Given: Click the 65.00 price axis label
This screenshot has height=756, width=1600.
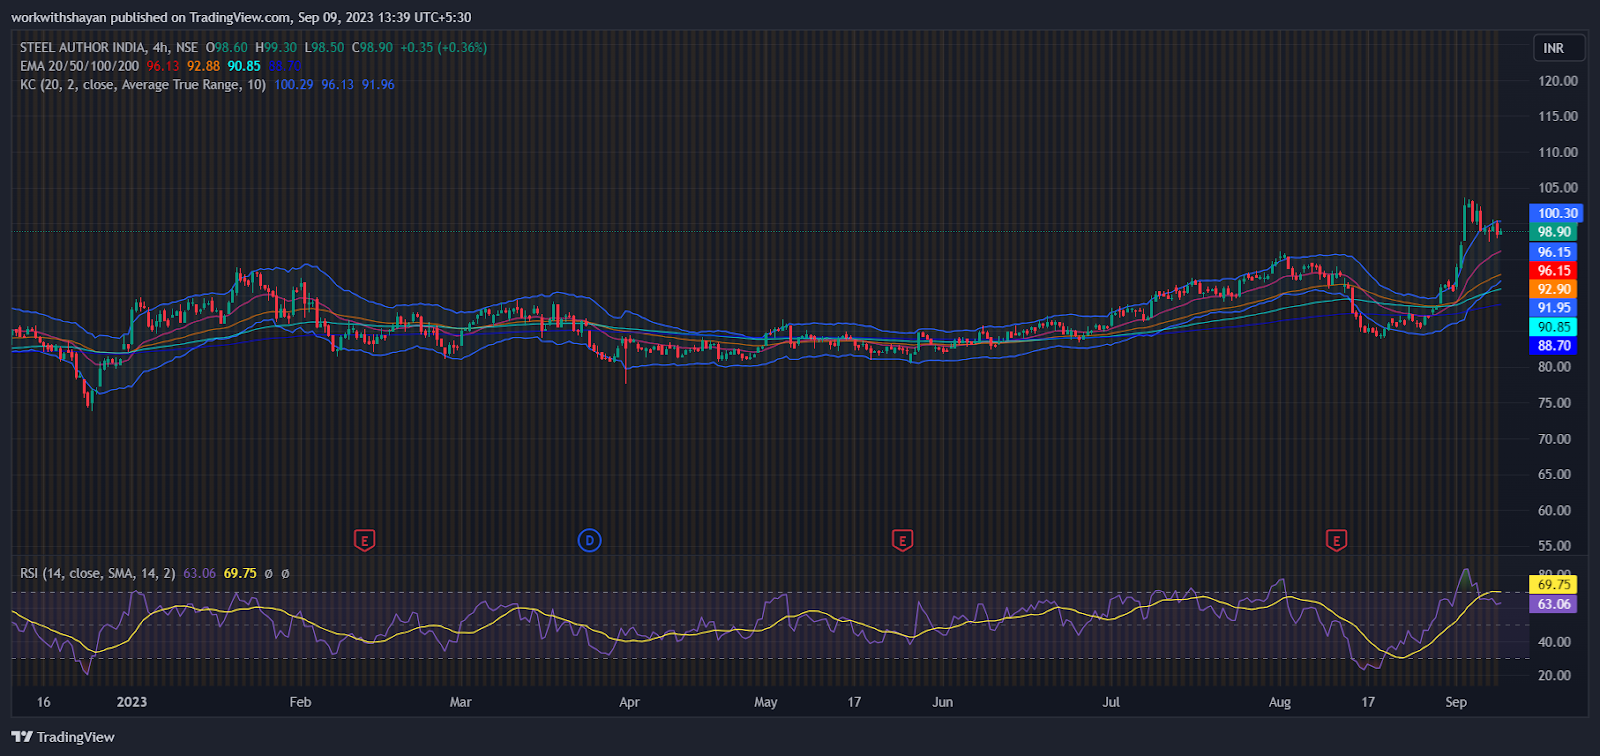Looking at the screenshot, I should coord(1554,474).
